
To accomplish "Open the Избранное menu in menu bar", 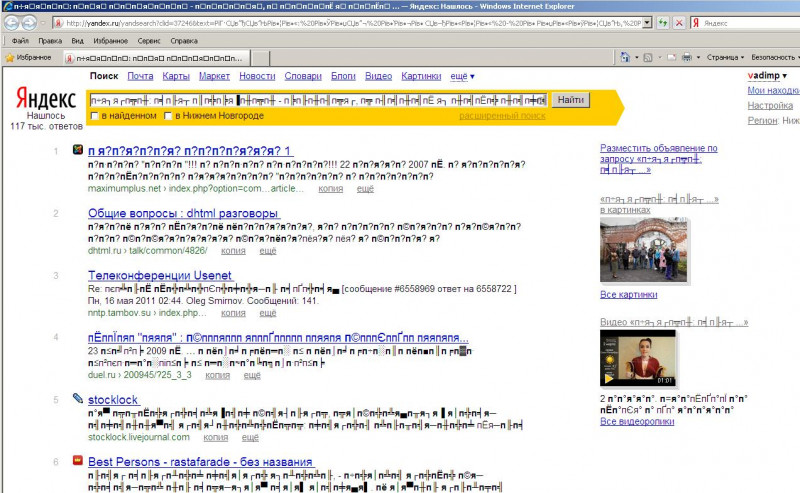I will pos(111,41).
